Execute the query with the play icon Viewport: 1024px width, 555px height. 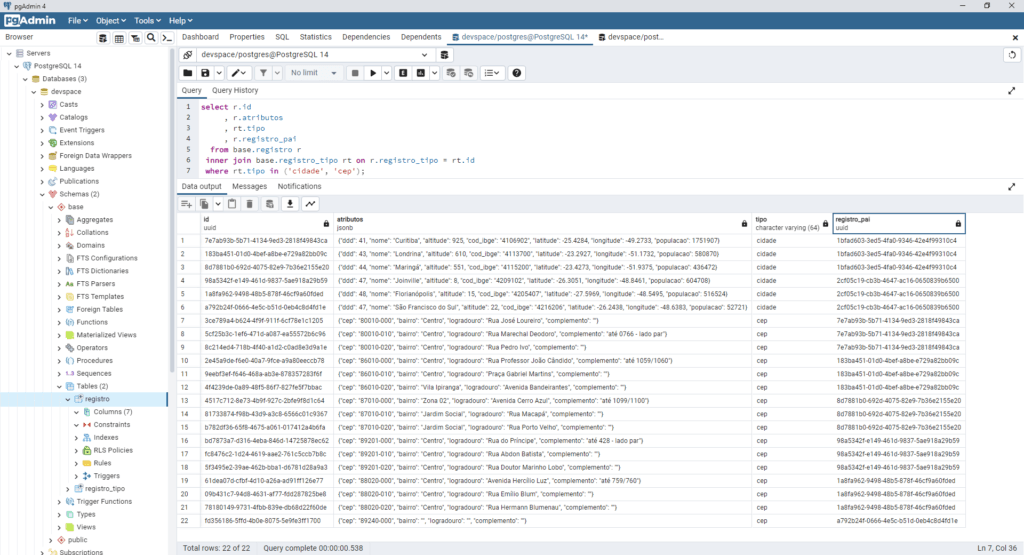pos(373,73)
